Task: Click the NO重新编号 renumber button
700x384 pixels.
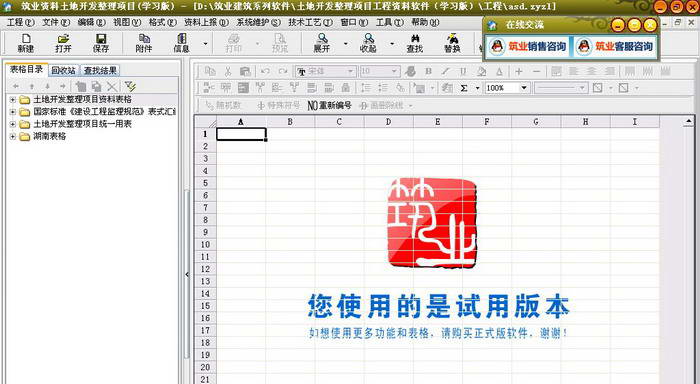Action: (329, 105)
